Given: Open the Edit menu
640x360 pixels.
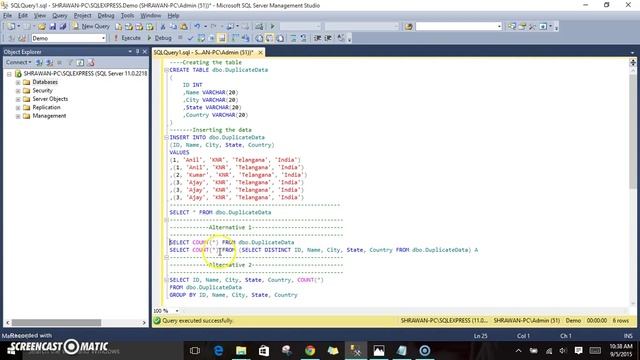Looking at the screenshot, I should 23,16.
